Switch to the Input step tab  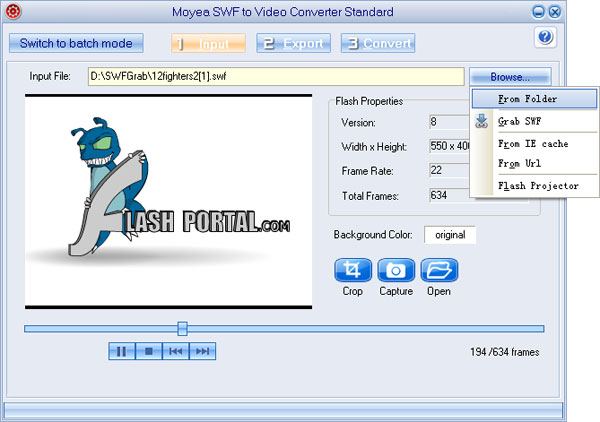point(208,43)
